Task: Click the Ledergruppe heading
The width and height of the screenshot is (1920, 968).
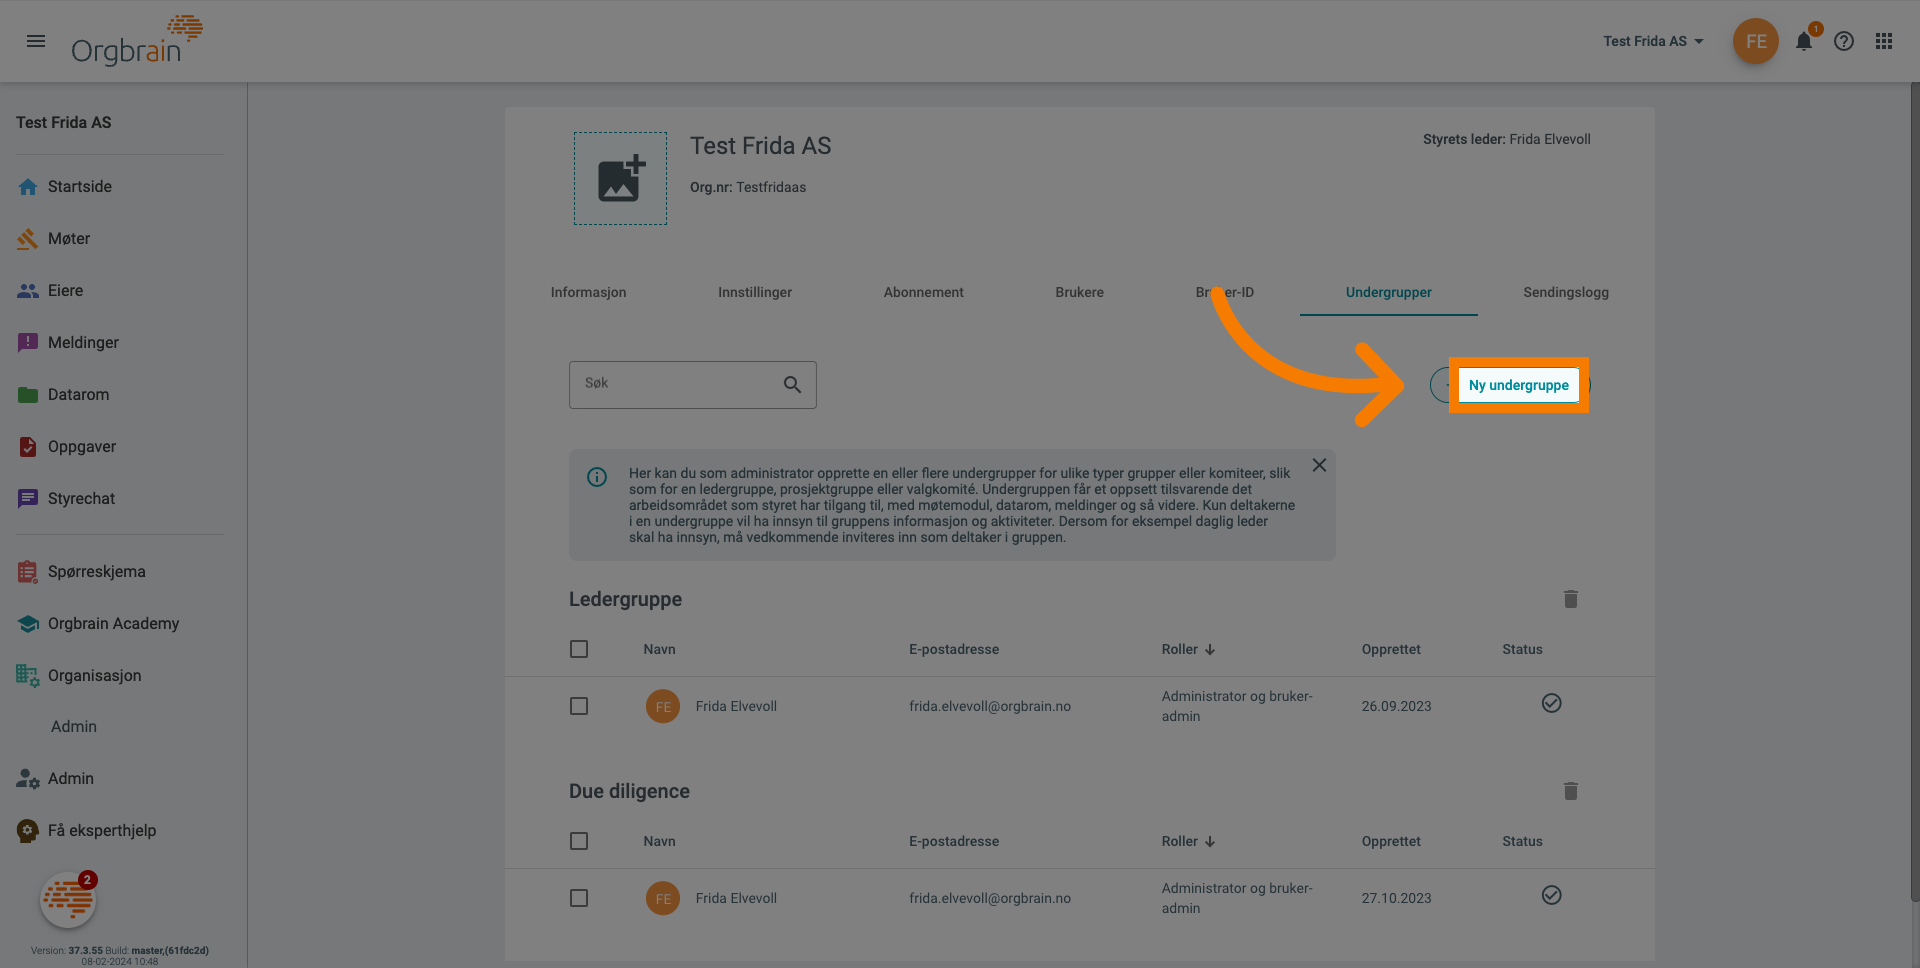Action: (x=625, y=600)
